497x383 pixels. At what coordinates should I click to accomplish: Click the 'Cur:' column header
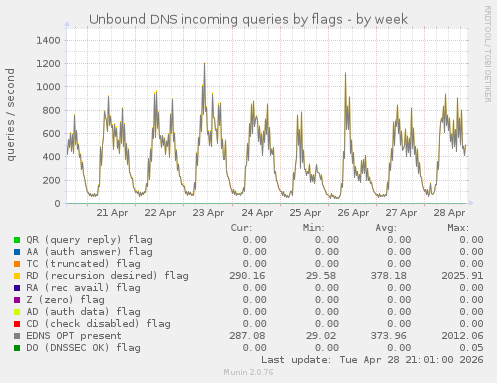tap(242, 228)
